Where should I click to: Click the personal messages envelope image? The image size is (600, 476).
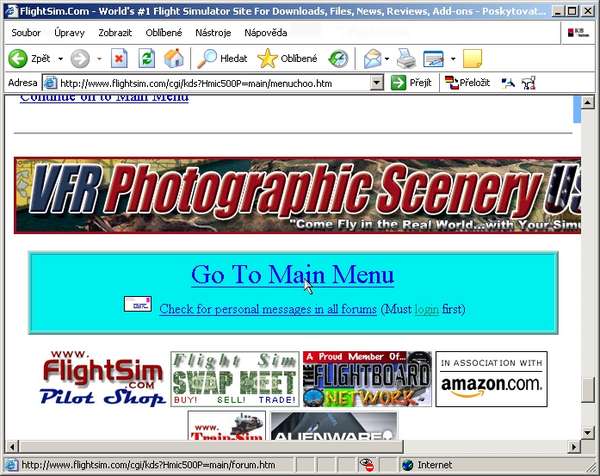pyautogui.click(x=138, y=304)
